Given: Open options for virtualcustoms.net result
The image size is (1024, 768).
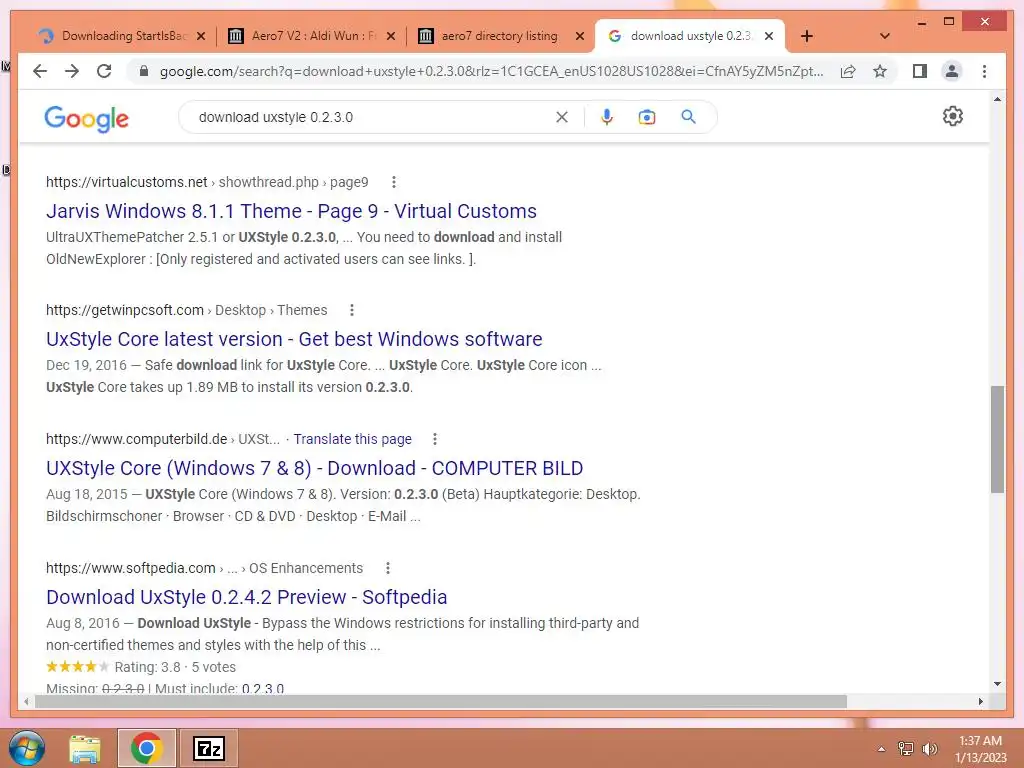Looking at the screenshot, I should (393, 182).
